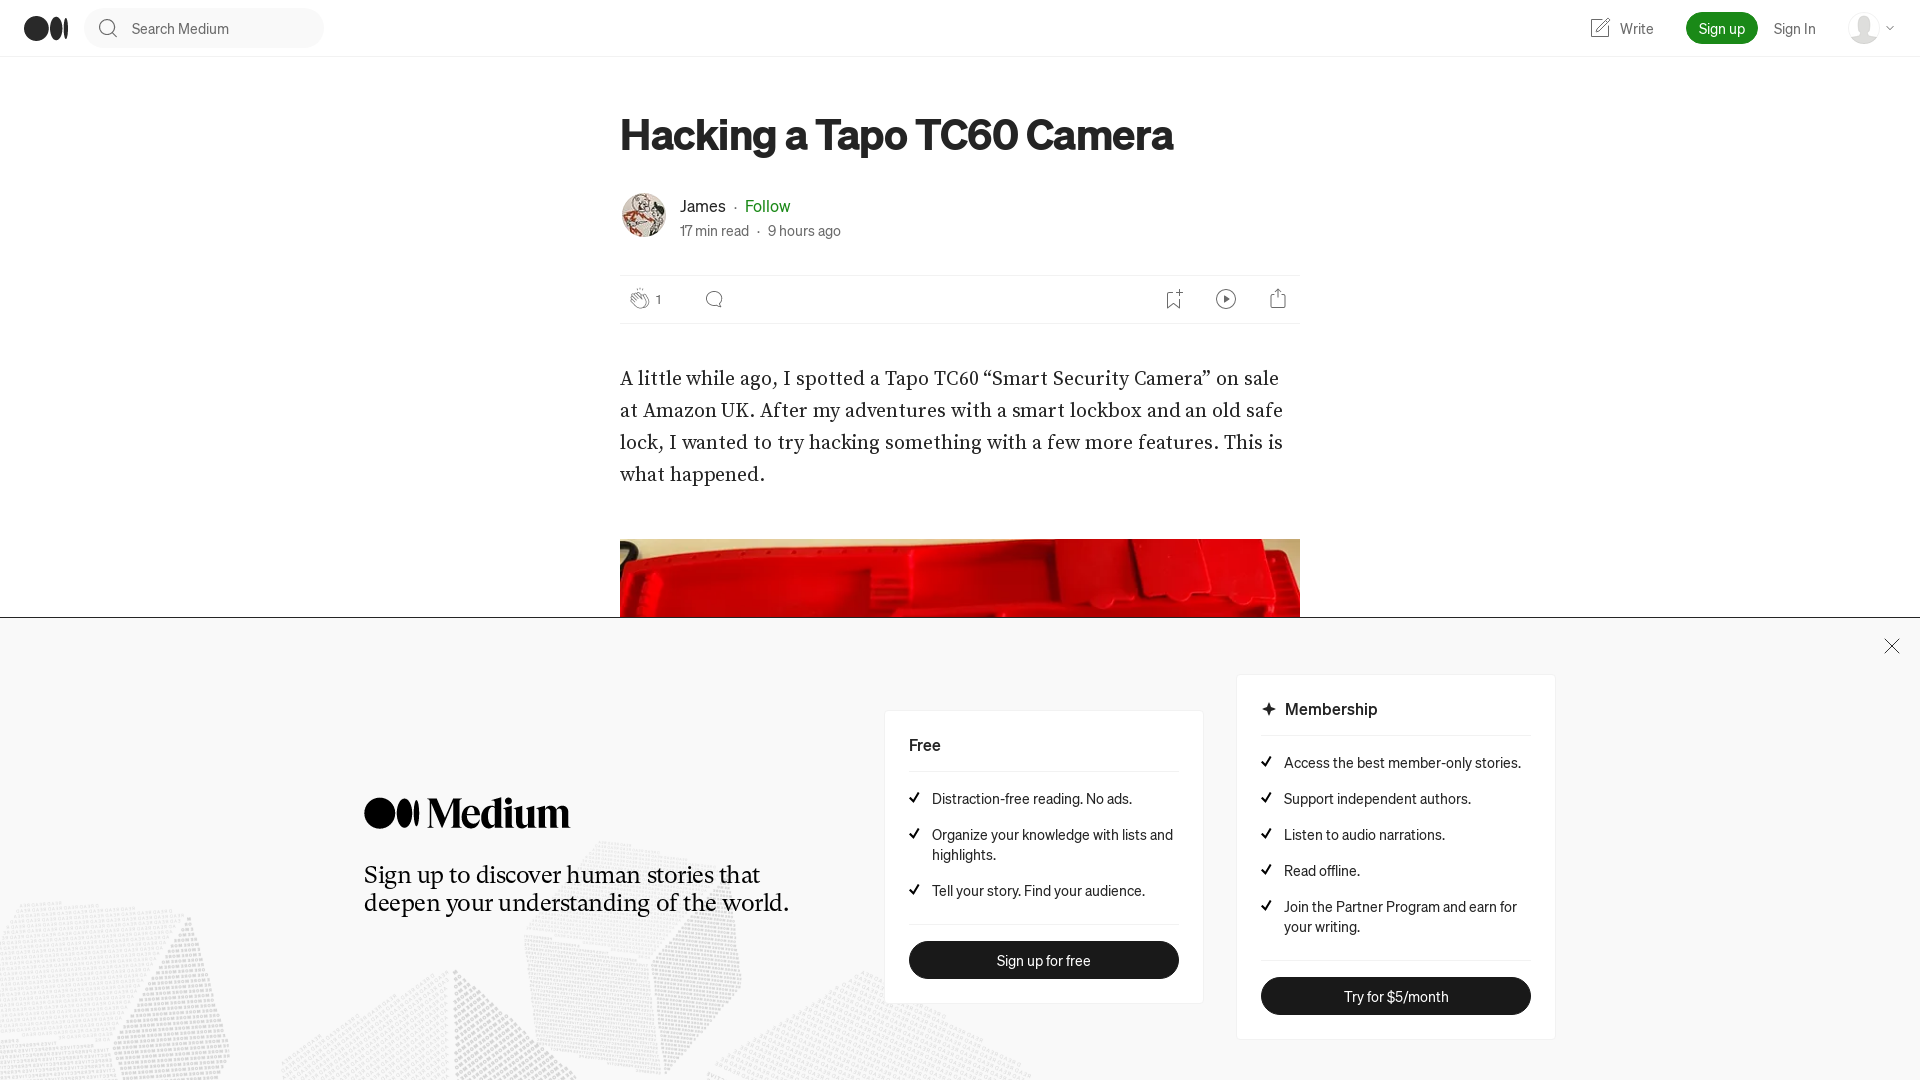This screenshot has height=1080, width=1920.
Task: Click the close X button on membership popup
Action: [x=1891, y=646]
